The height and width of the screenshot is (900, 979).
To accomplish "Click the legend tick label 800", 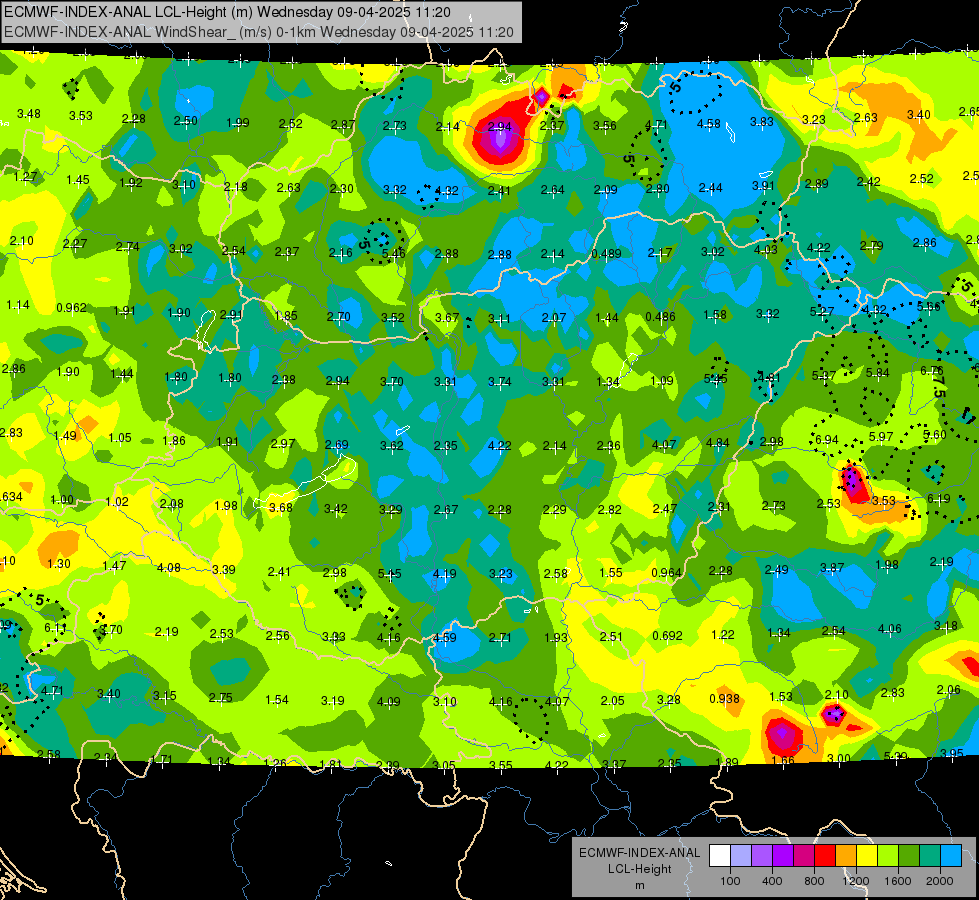I will (x=814, y=881).
